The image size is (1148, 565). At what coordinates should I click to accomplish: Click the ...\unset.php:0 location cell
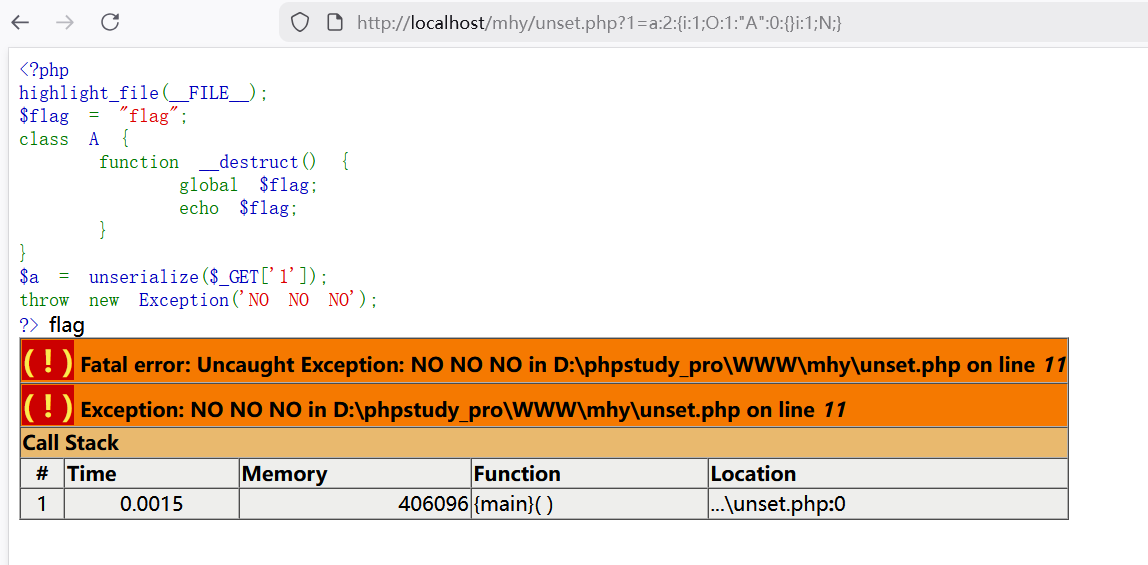(887, 504)
